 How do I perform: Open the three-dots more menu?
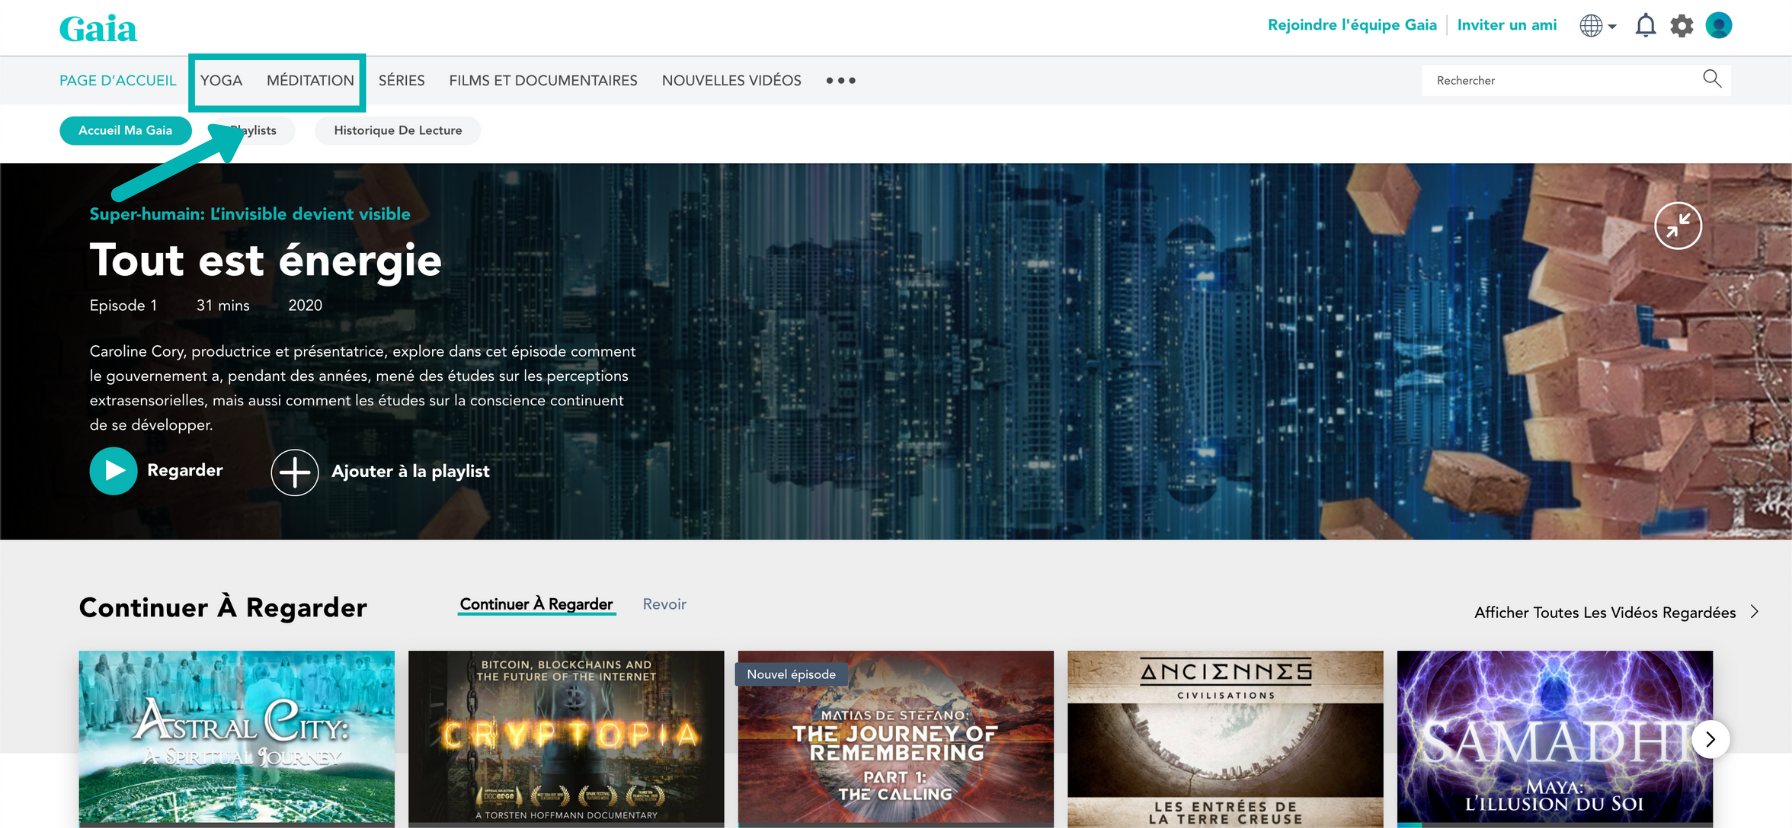click(x=840, y=80)
